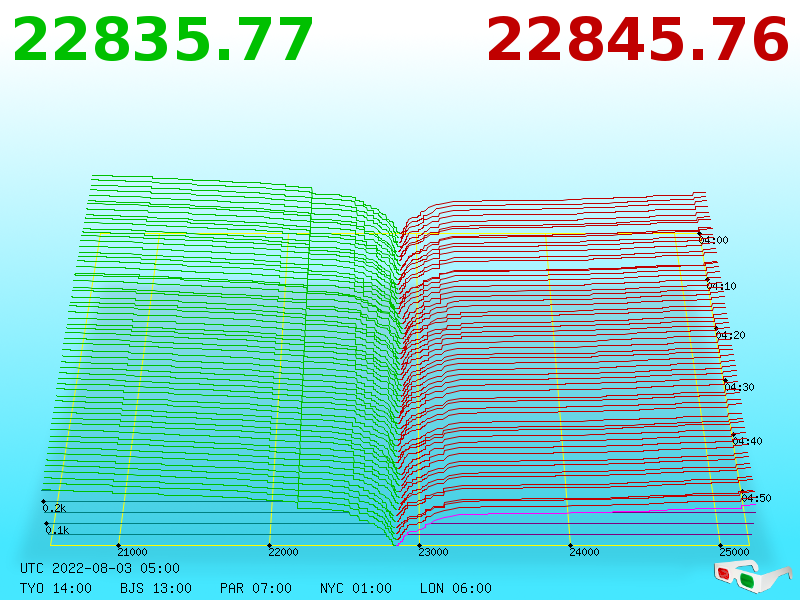The image size is (800, 600).
Task: Click the LON 06:00 clock
Action: pyautogui.click(x=456, y=588)
